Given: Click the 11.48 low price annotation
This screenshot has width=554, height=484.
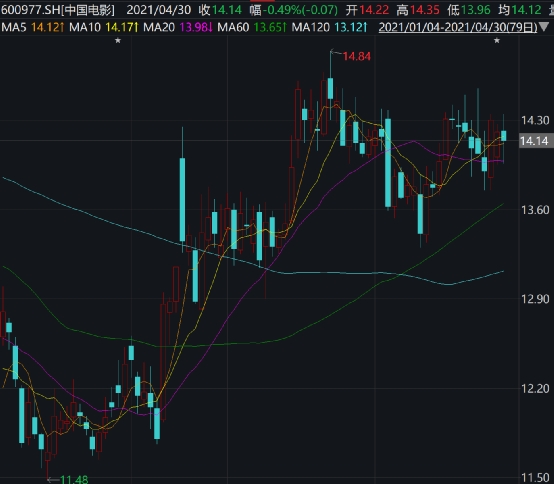Looking at the screenshot, I should coord(74,479).
